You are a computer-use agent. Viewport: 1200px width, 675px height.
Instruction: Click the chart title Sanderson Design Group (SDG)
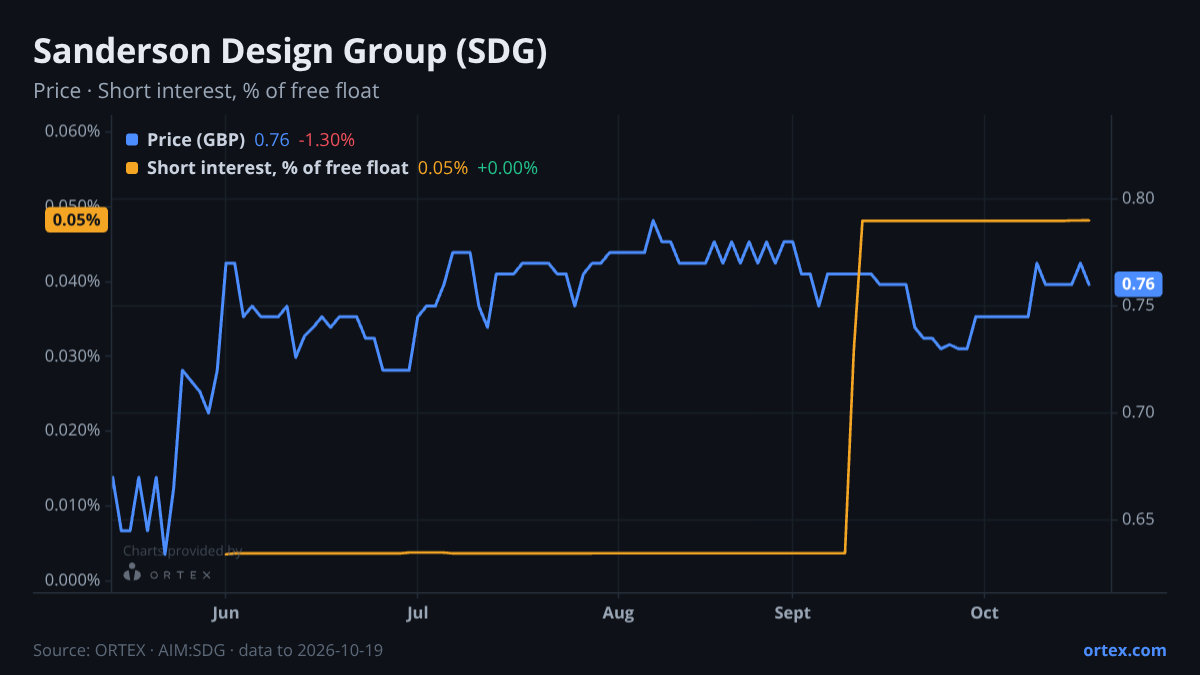tap(290, 52)
